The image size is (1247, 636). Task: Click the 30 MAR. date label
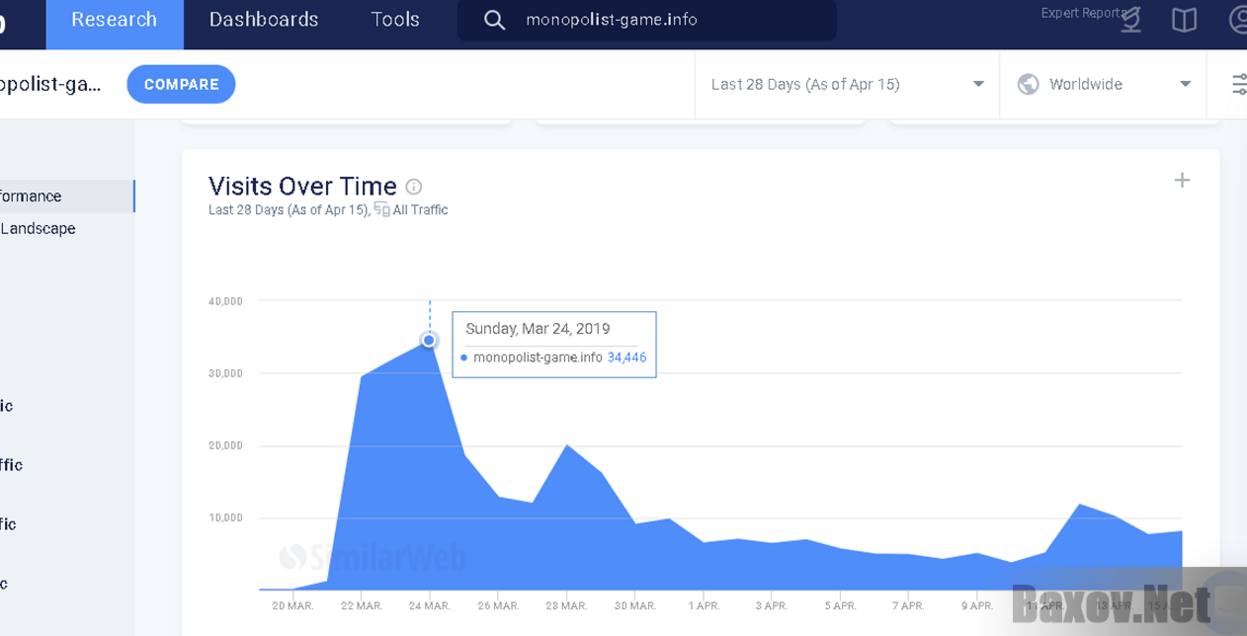click(x=635, y=606)
